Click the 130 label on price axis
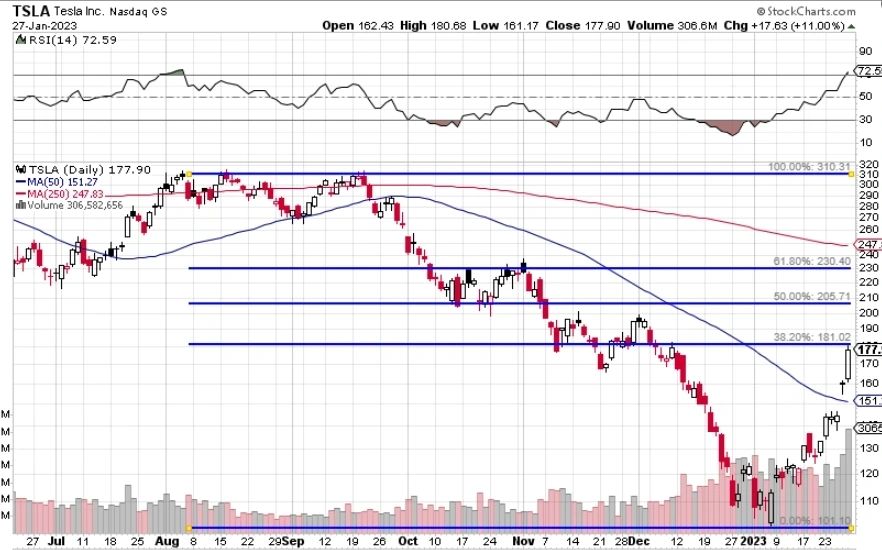 pos(868,448)
